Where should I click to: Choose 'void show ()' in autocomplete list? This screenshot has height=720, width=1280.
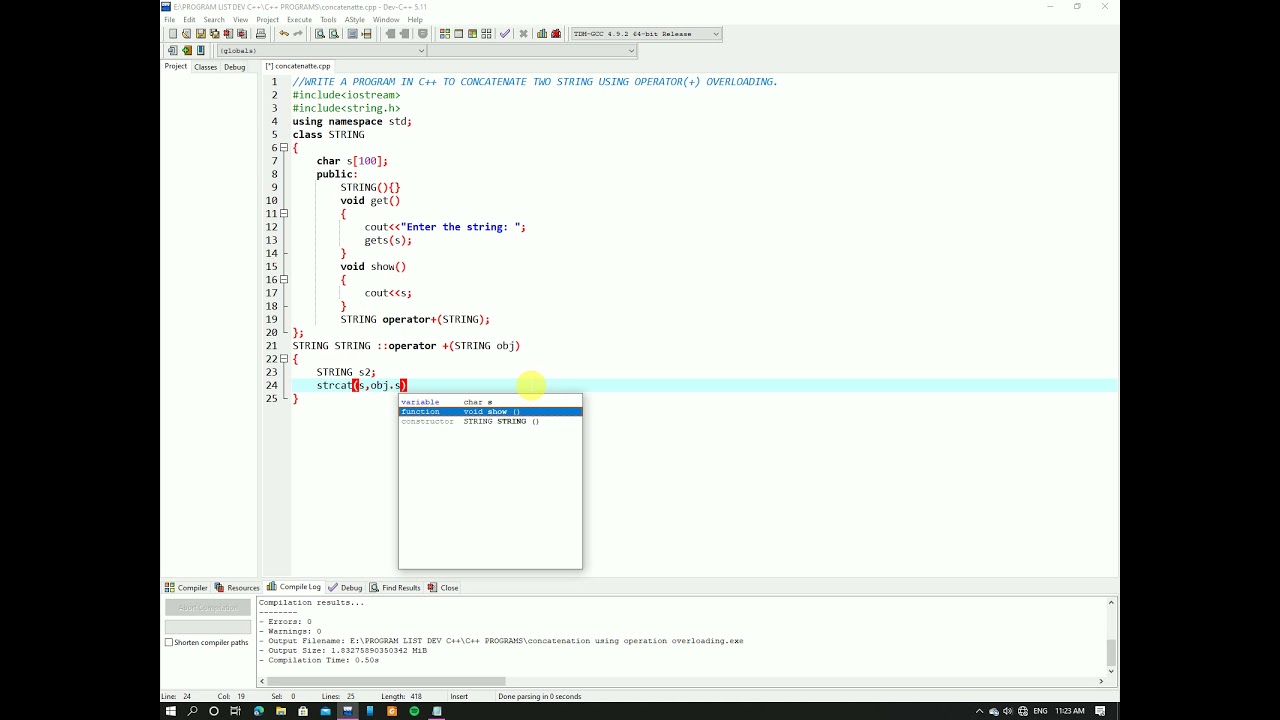(490, 412)
